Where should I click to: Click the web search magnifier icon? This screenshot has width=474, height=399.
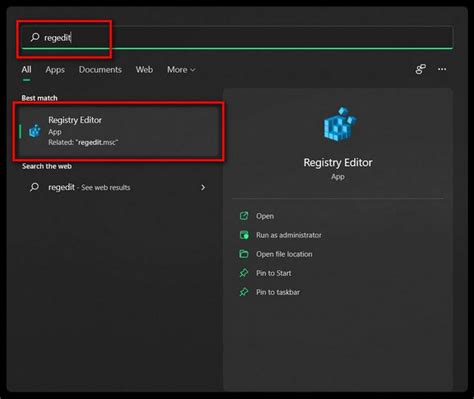click(x=34, y=187)
